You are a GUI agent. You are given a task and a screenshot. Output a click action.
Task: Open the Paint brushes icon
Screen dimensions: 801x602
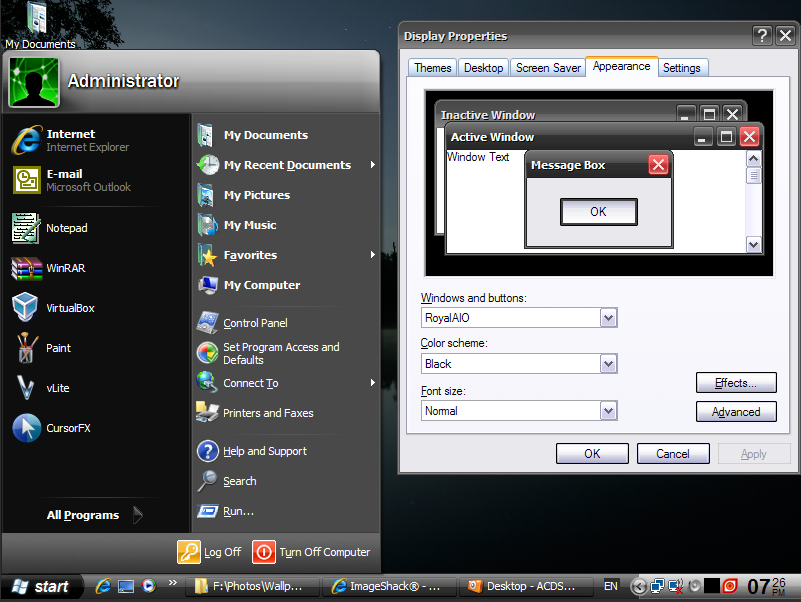[x=27, y=348]
